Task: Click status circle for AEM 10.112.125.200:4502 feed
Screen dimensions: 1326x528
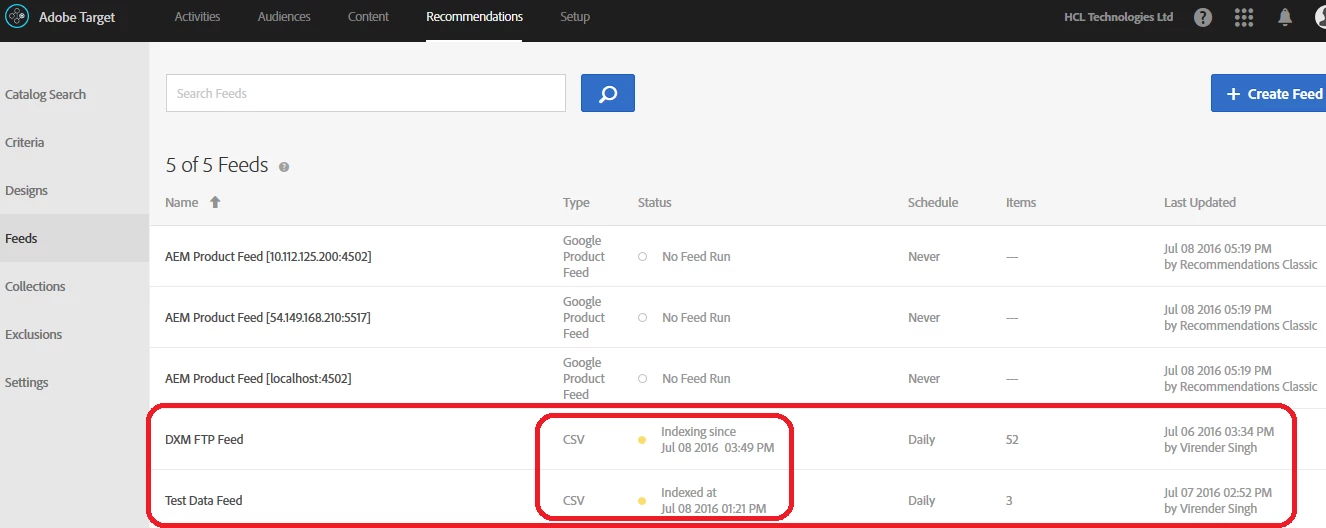Action: coord(642,257)
